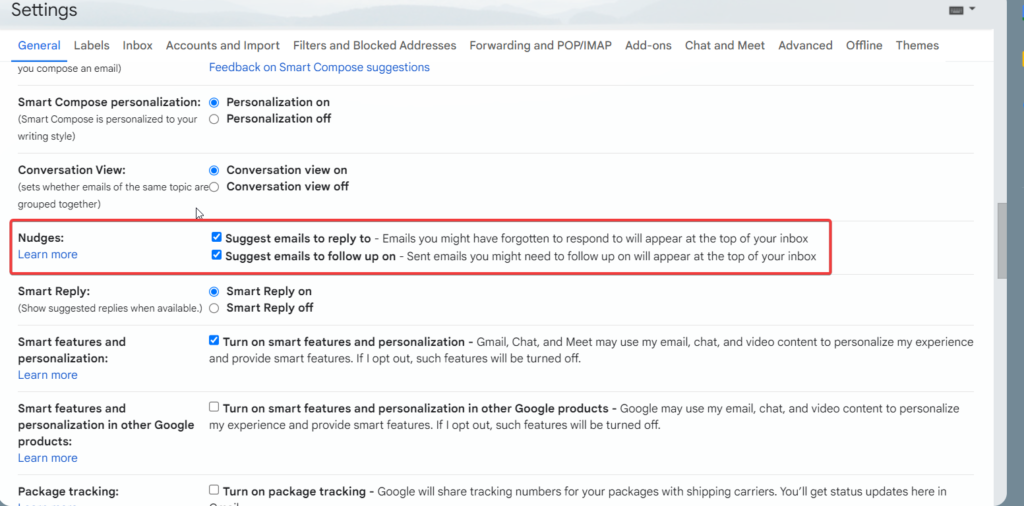This screenshot has width=1024, height=506.
Task: Switch to the Add-ons tab
Action: [648, 46]
